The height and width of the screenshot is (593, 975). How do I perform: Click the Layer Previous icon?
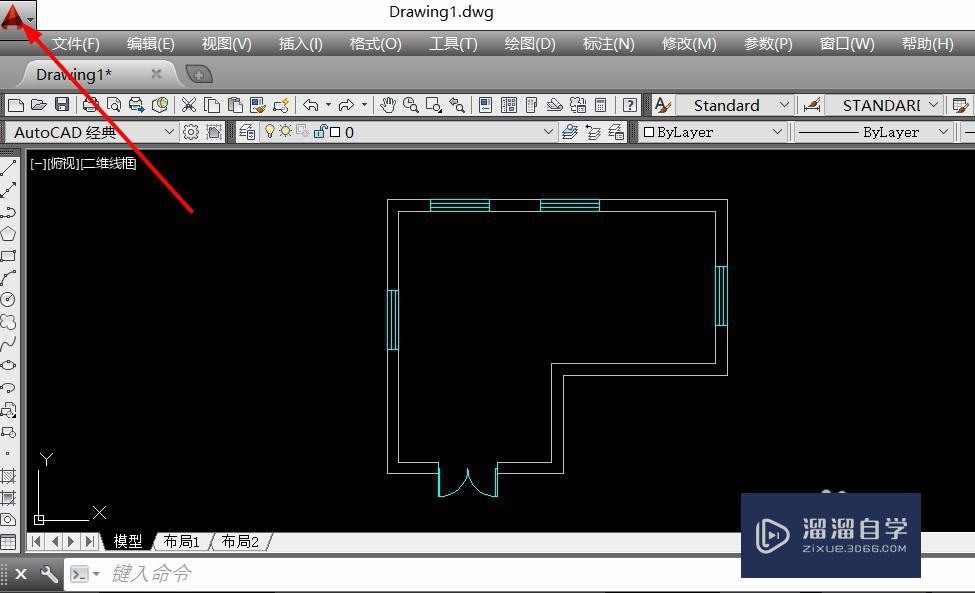pos(593,132)
